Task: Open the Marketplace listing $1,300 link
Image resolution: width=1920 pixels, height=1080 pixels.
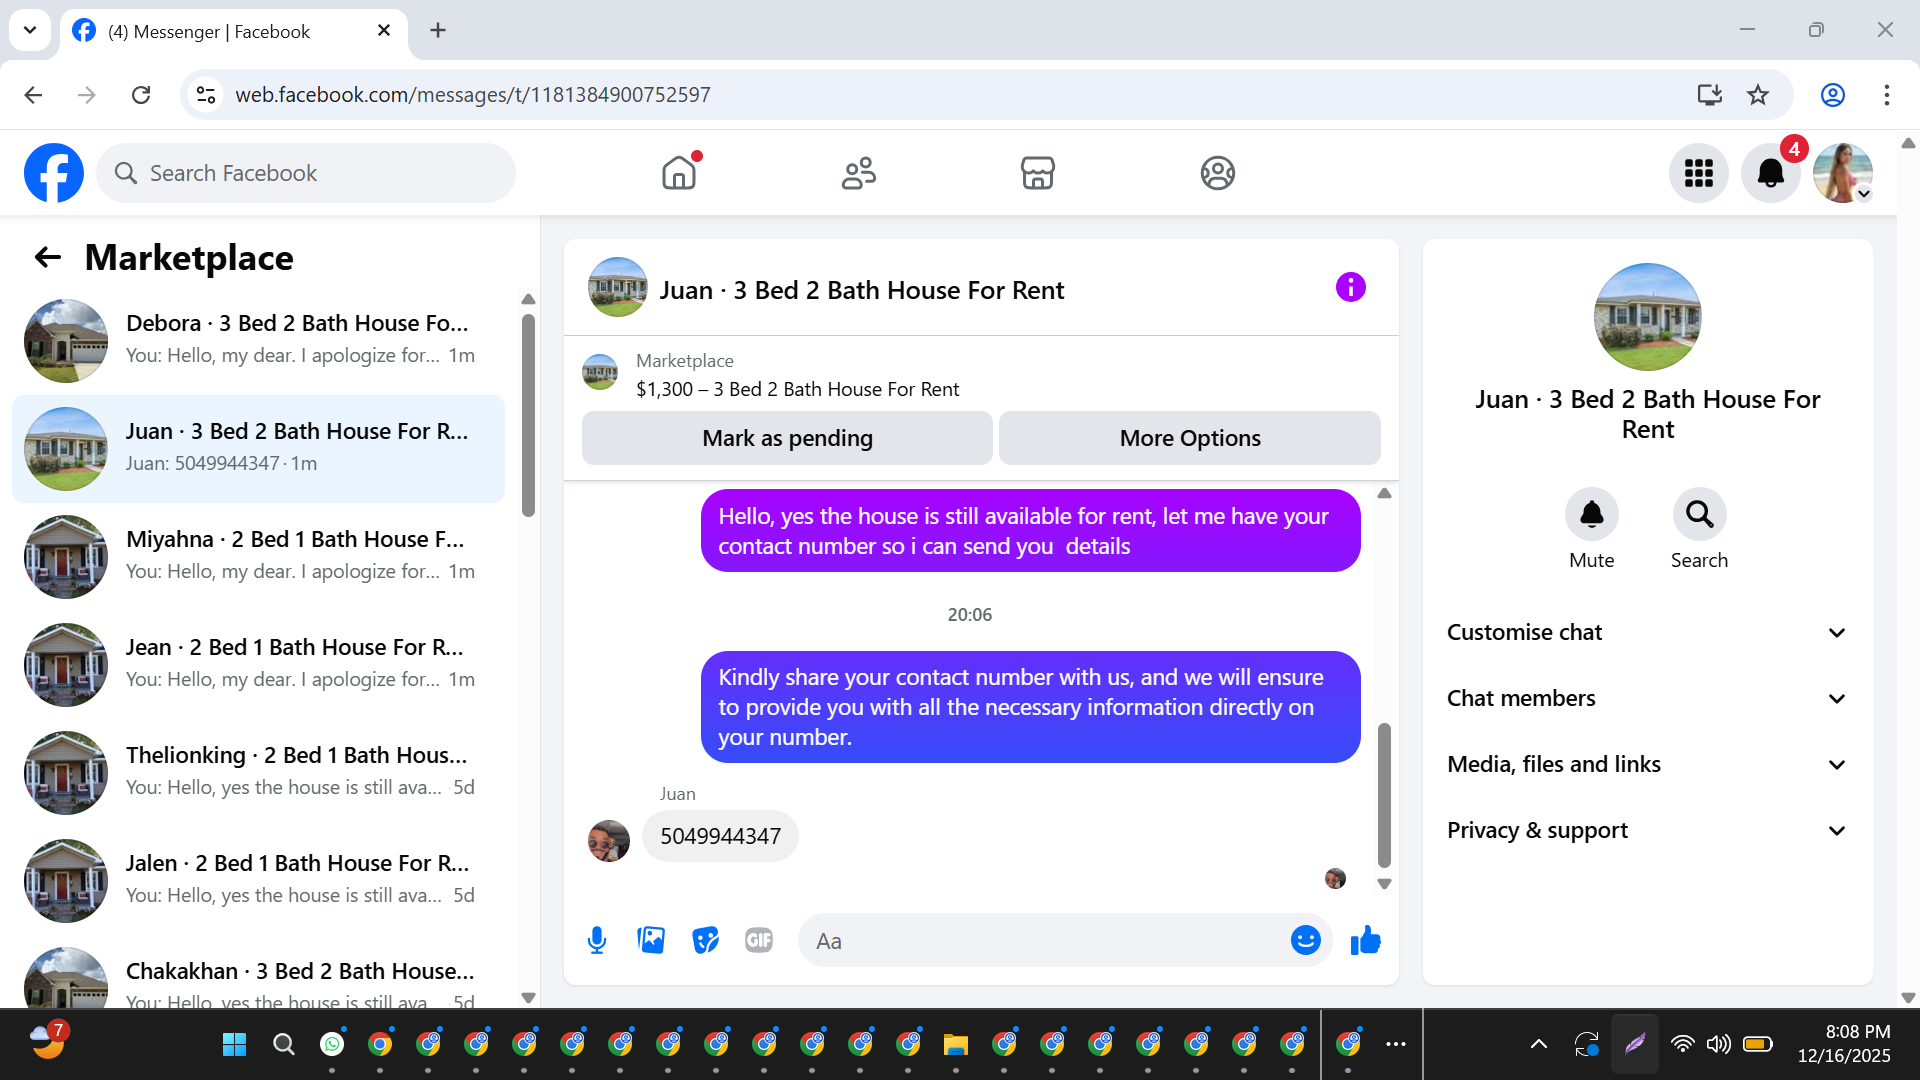Action: click(x=797, y=389)
